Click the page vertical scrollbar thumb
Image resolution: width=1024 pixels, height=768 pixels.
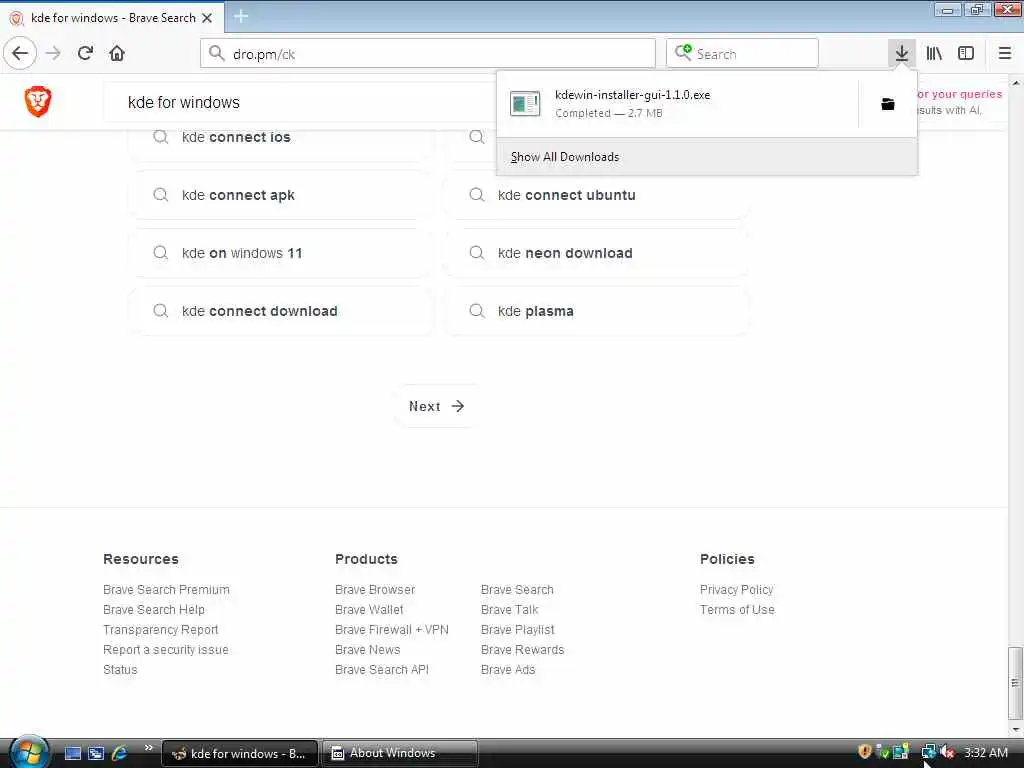tap(1016, 682)
